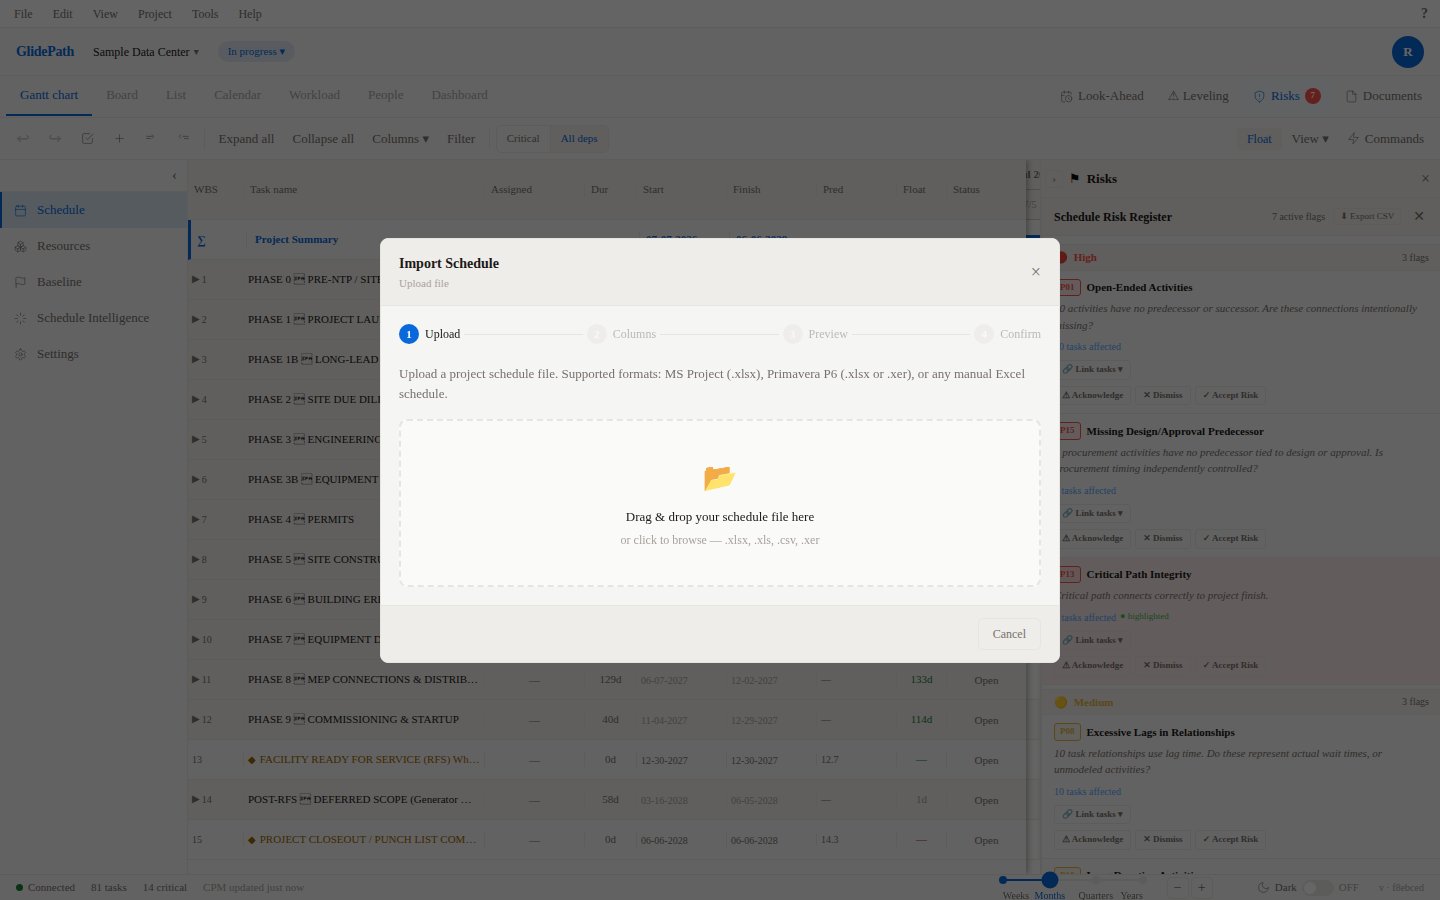Open the Columns dropdown
The width and height of the screenshot is (1440, 900).
pos(400,139)
